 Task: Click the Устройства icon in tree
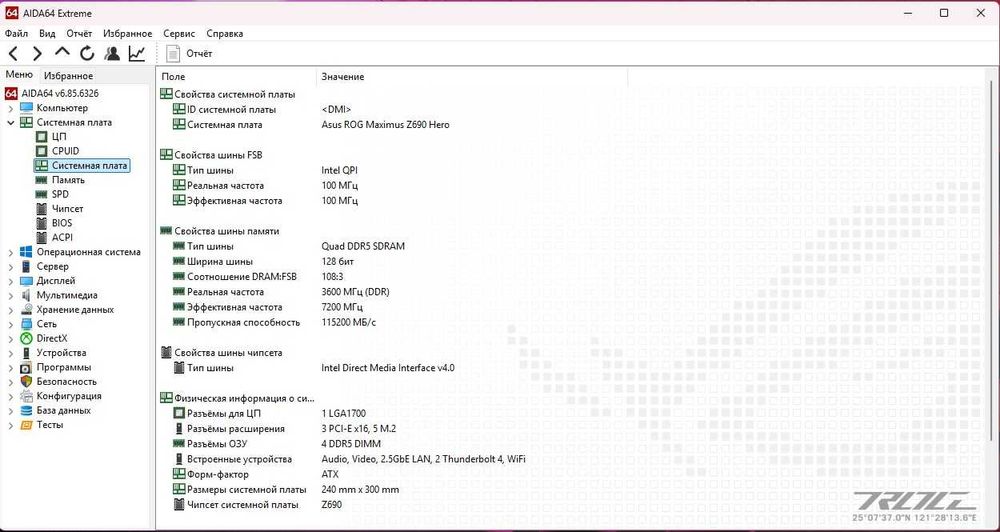pos(26,353)
